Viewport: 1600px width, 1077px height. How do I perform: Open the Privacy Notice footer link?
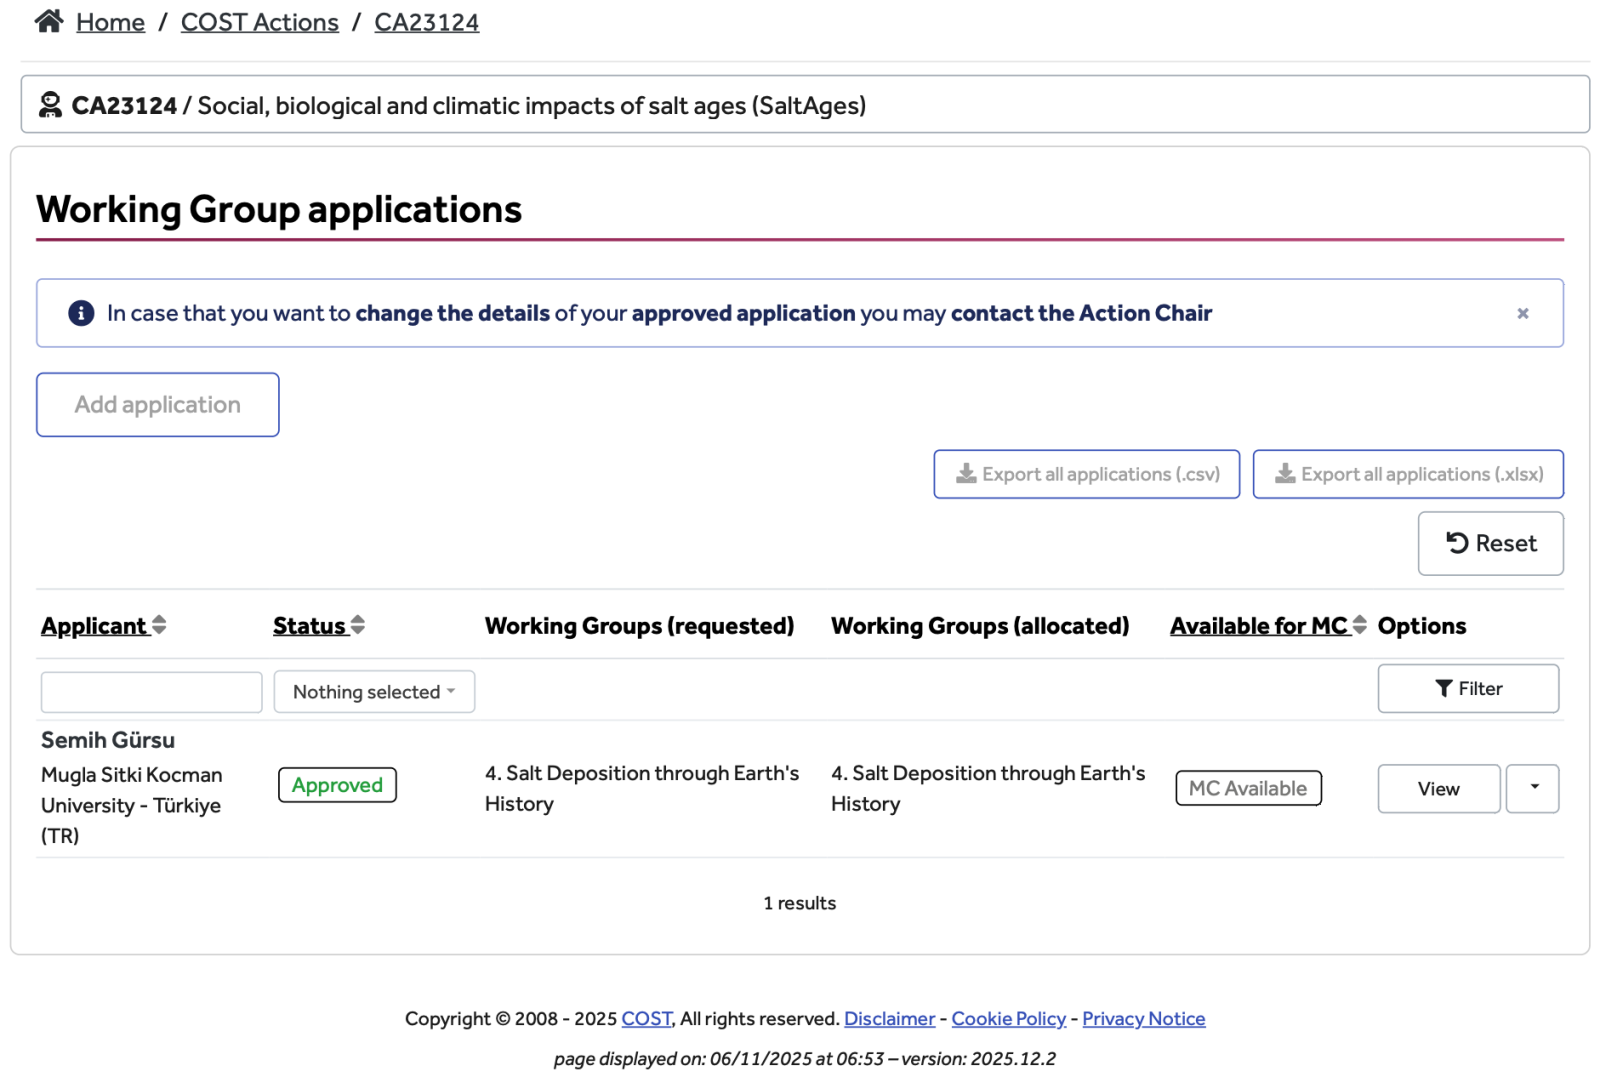[x=1143, y=1018]
